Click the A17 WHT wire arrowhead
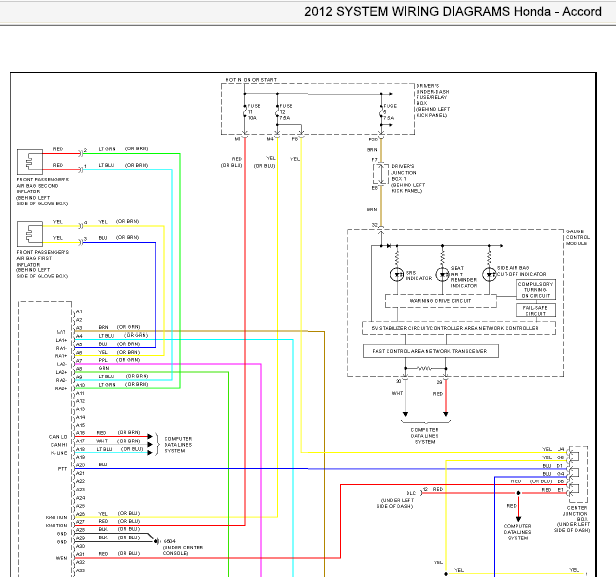The height and width of the screenshot is (577, 616). pos(150,445)
